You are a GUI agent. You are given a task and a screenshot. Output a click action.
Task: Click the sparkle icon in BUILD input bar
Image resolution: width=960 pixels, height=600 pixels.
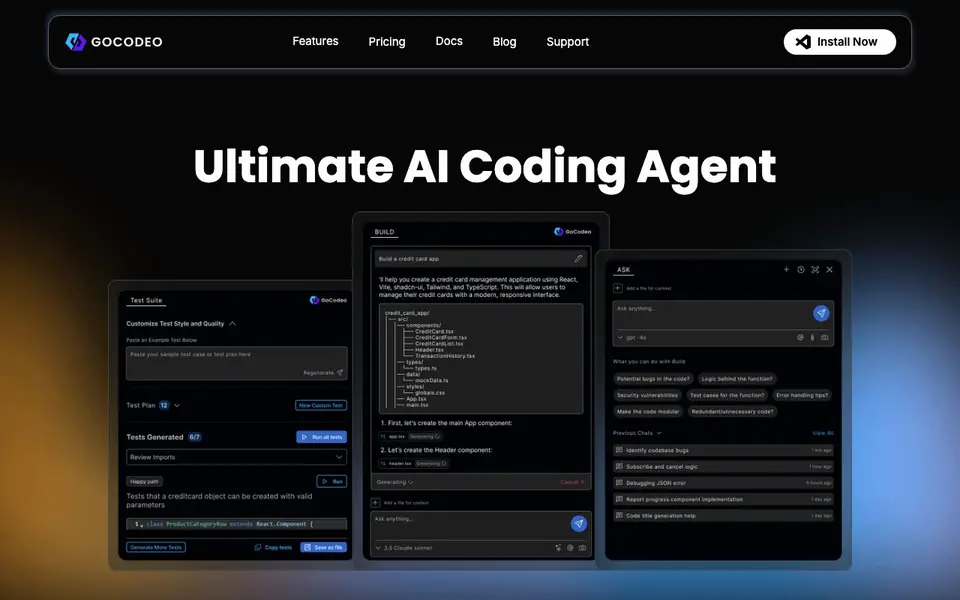tap(558, 548)
